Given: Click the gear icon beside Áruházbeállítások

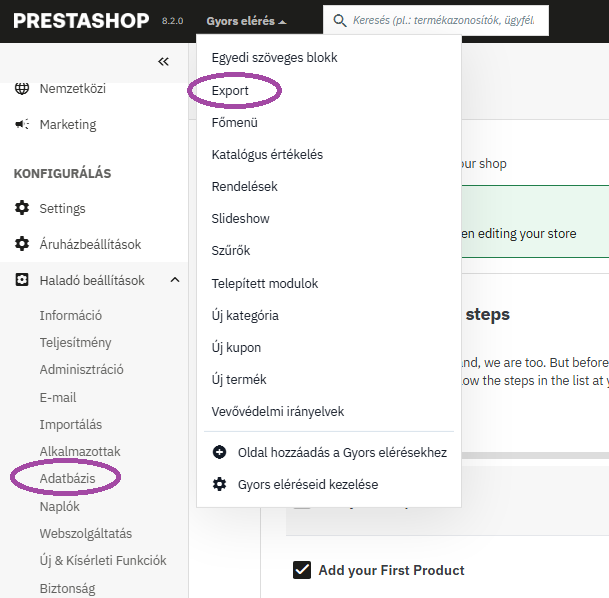Looking at the screenshot, I should 22,245.
